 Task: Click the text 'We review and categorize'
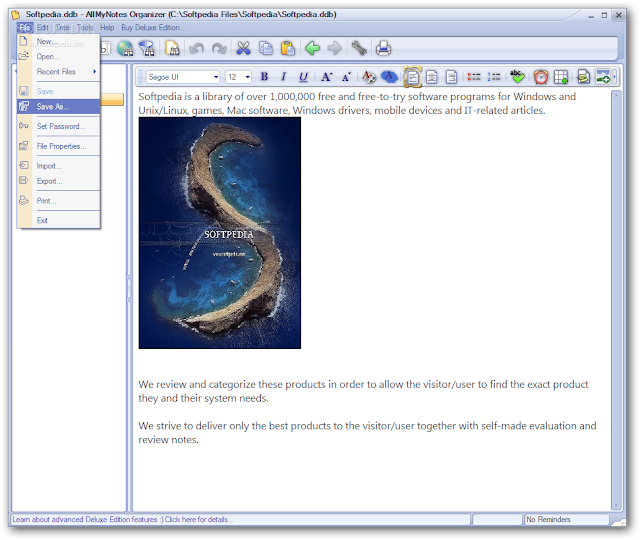click(x=197, y=384)
